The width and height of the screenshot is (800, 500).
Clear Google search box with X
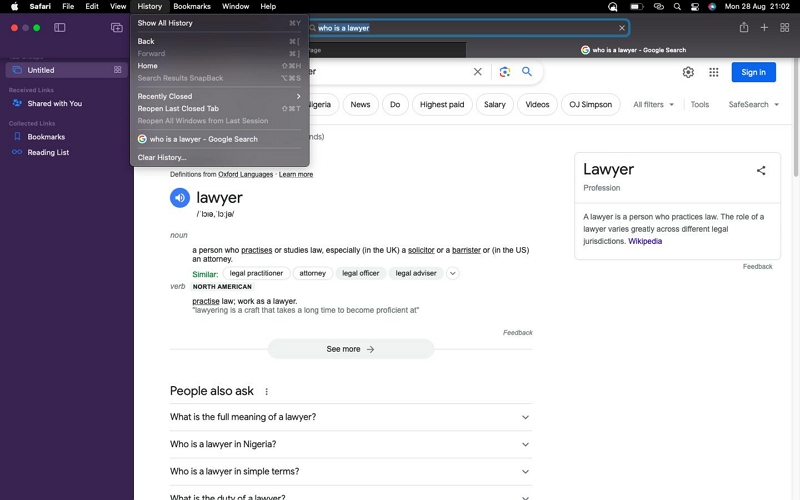478,72
